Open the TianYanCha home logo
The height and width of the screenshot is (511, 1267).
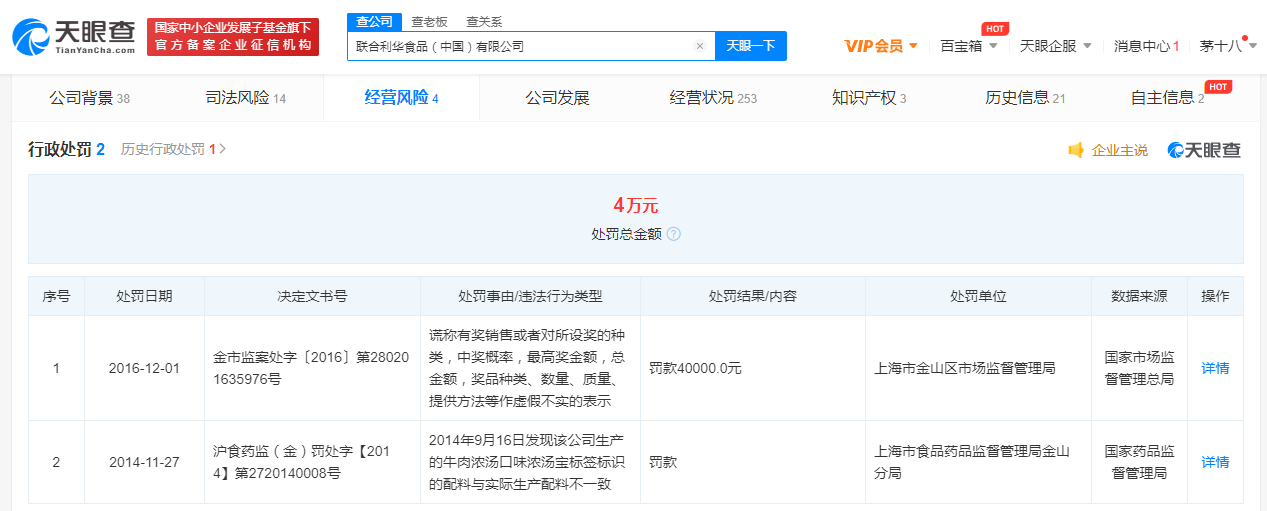(x=73, y=37)
